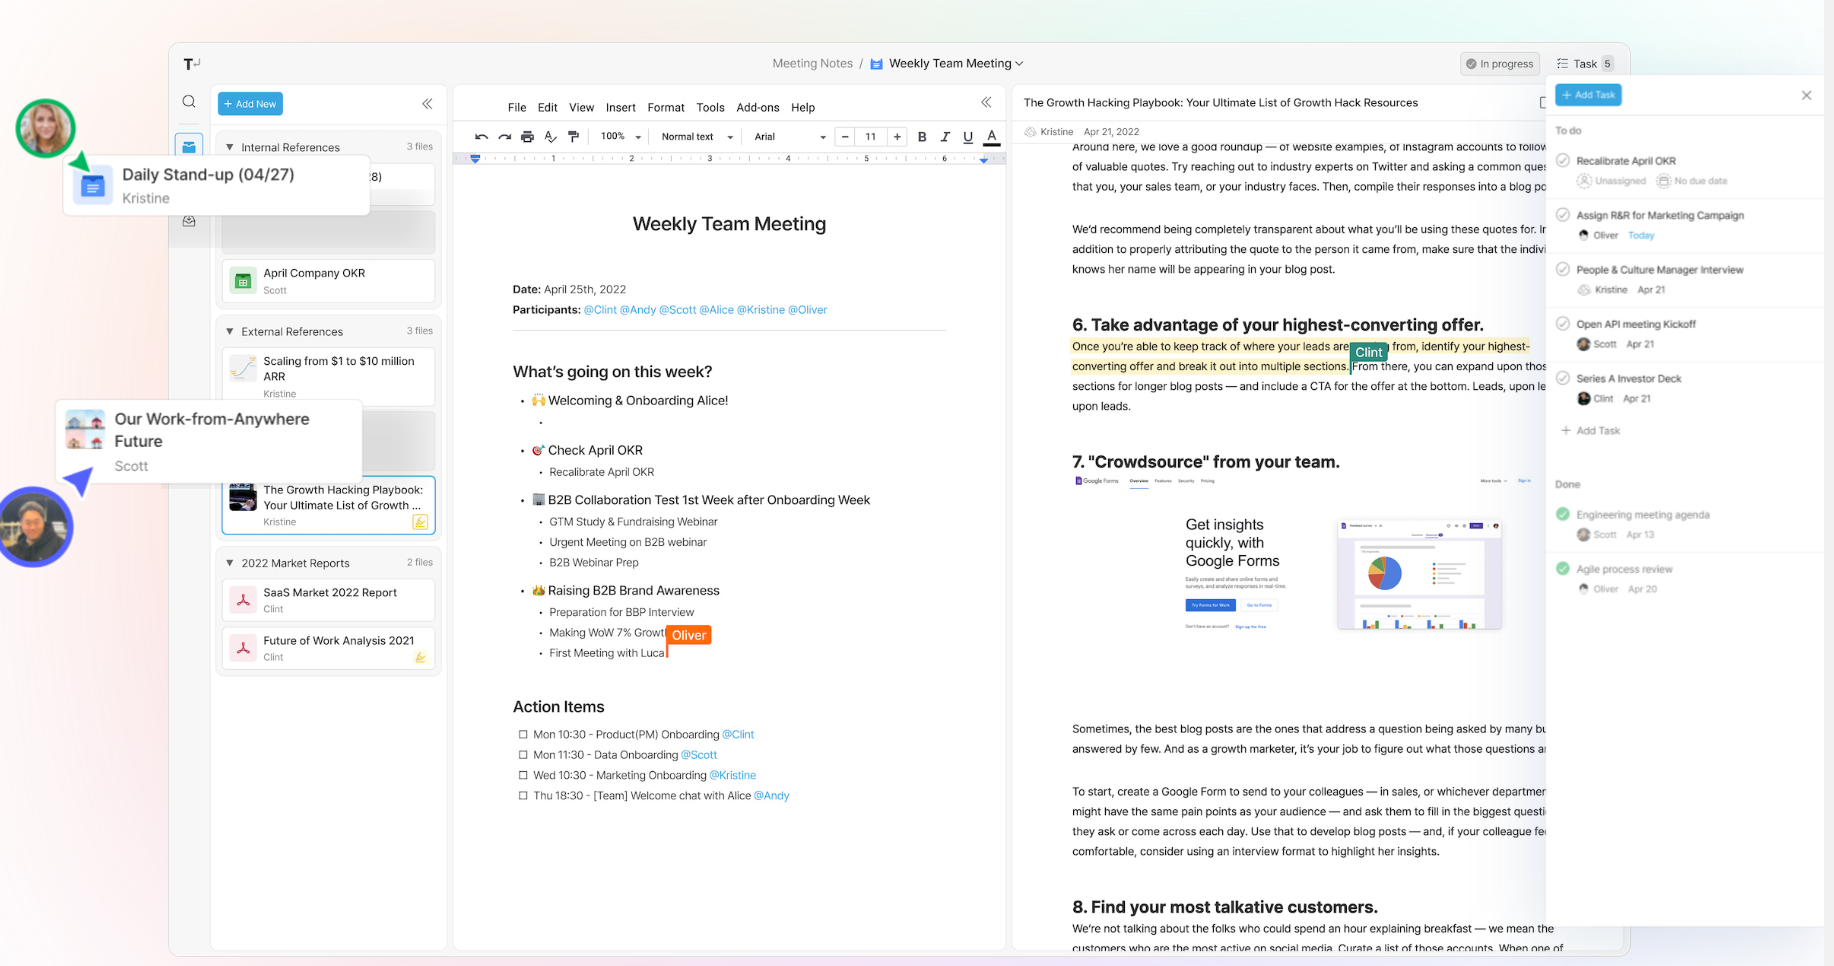This screenshot has width=1834, height=966.
Task: Open the search icon in left sidebar
Action: [189, 102]
